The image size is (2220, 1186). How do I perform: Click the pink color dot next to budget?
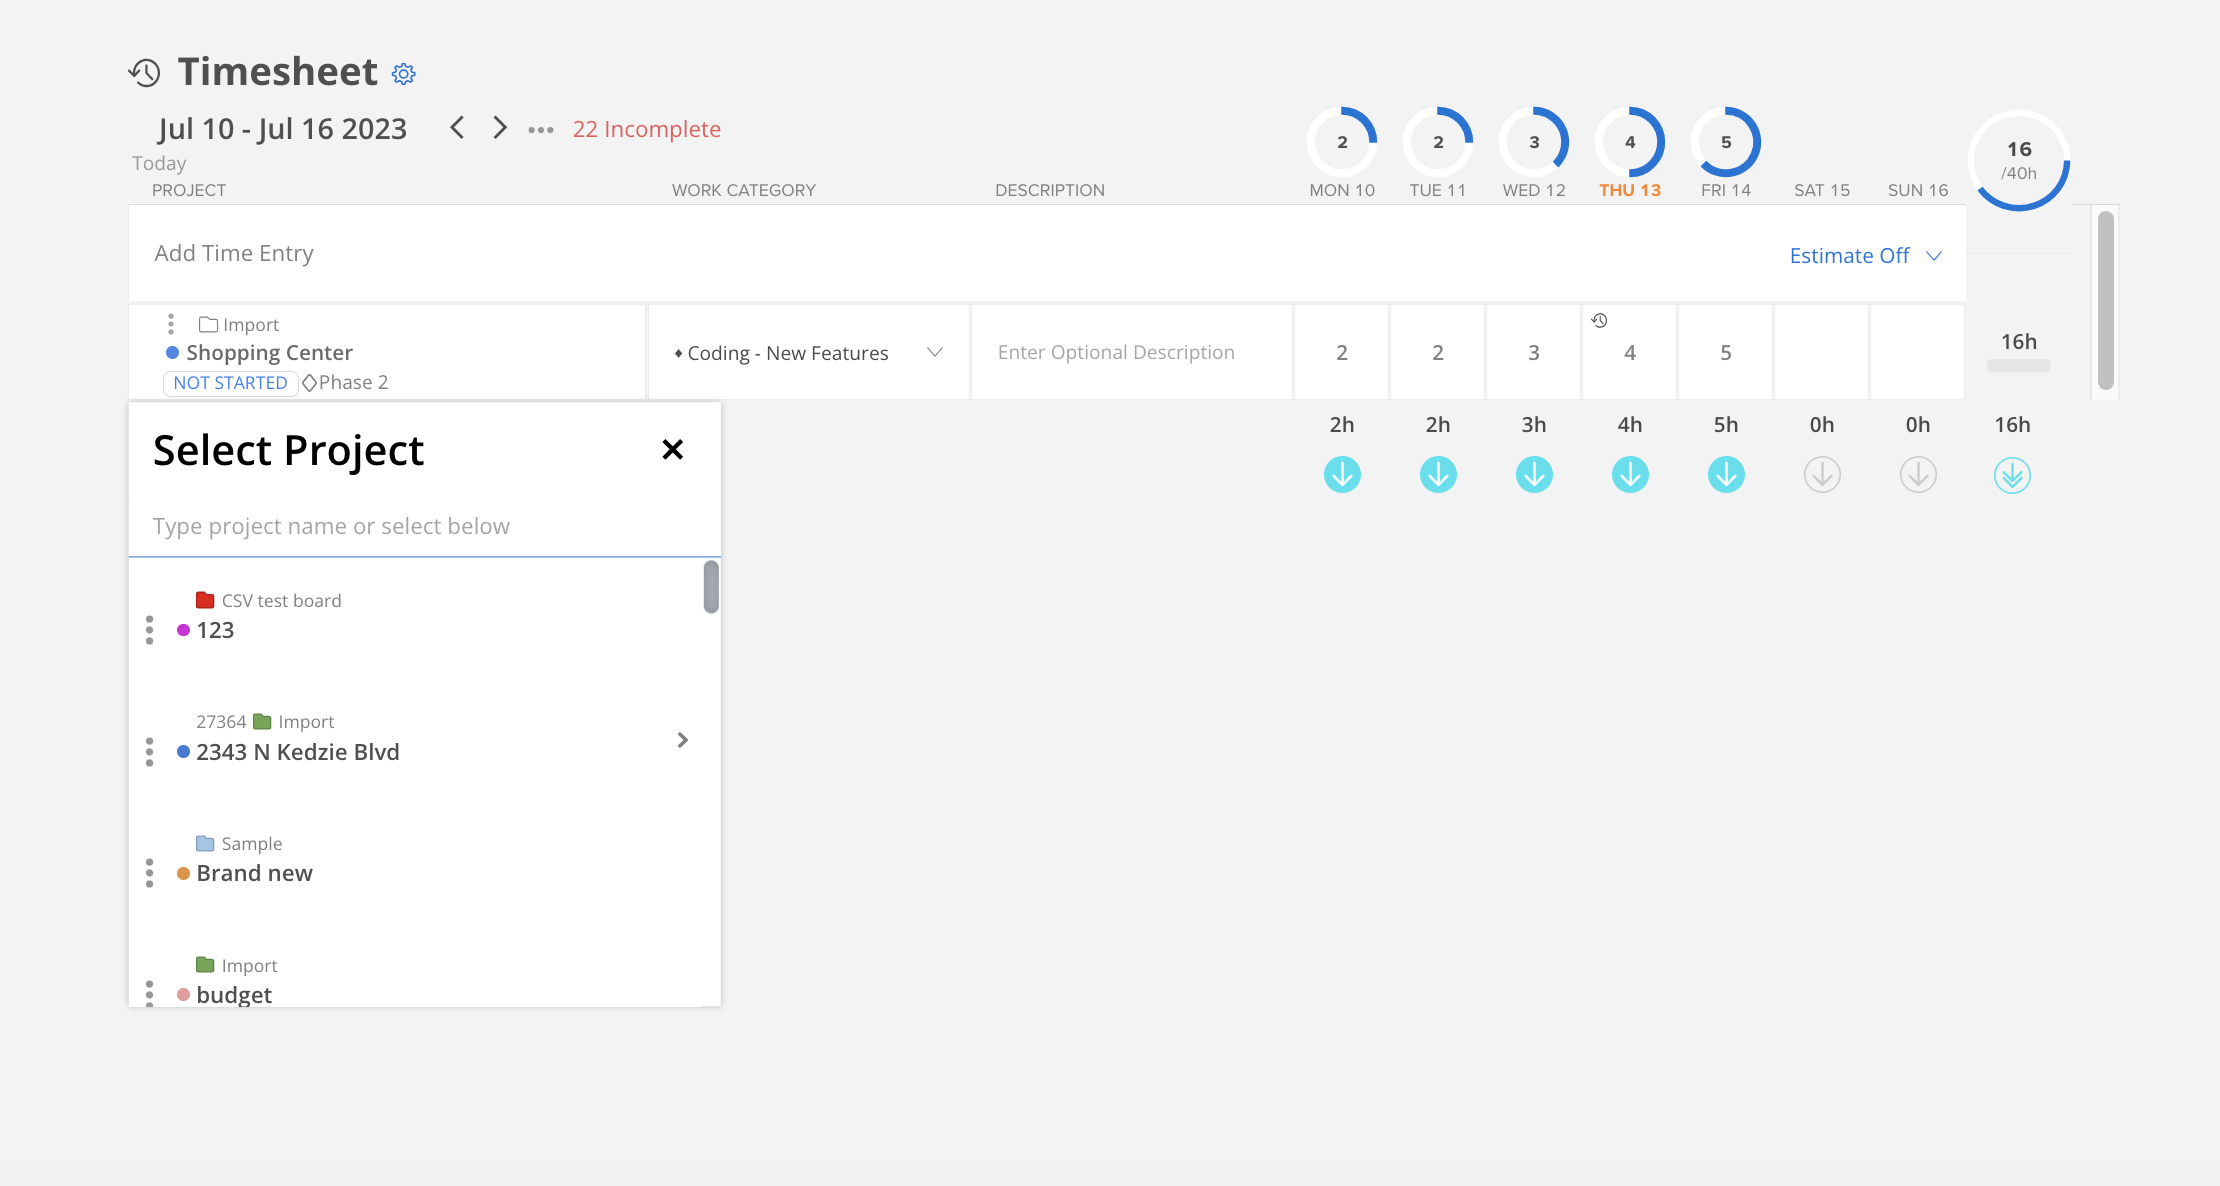pos(184,994)
